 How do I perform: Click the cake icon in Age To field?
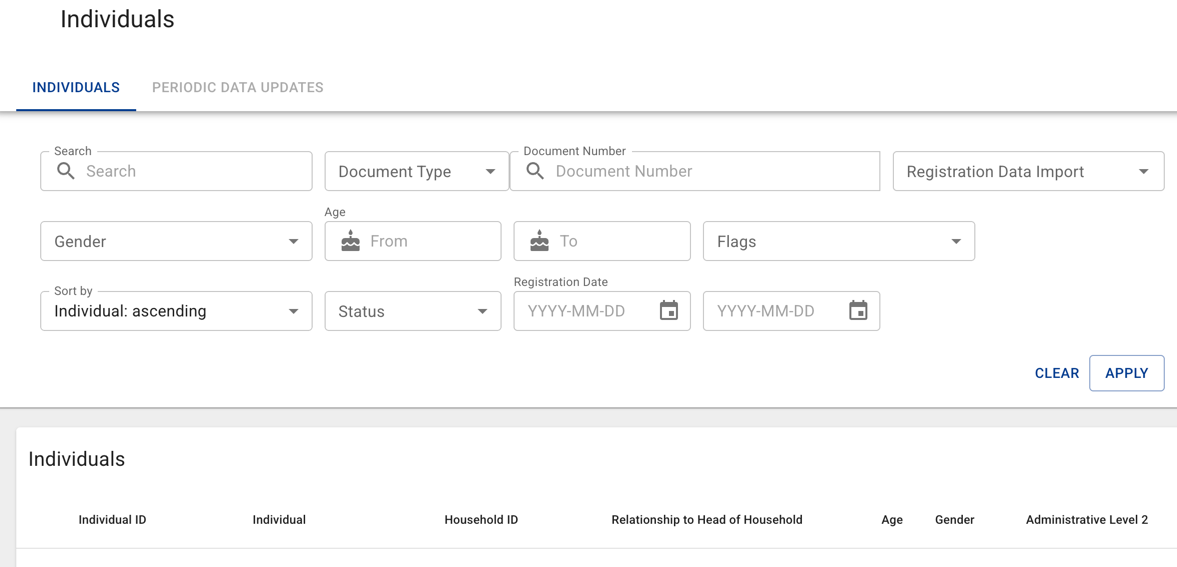point(540,241)
